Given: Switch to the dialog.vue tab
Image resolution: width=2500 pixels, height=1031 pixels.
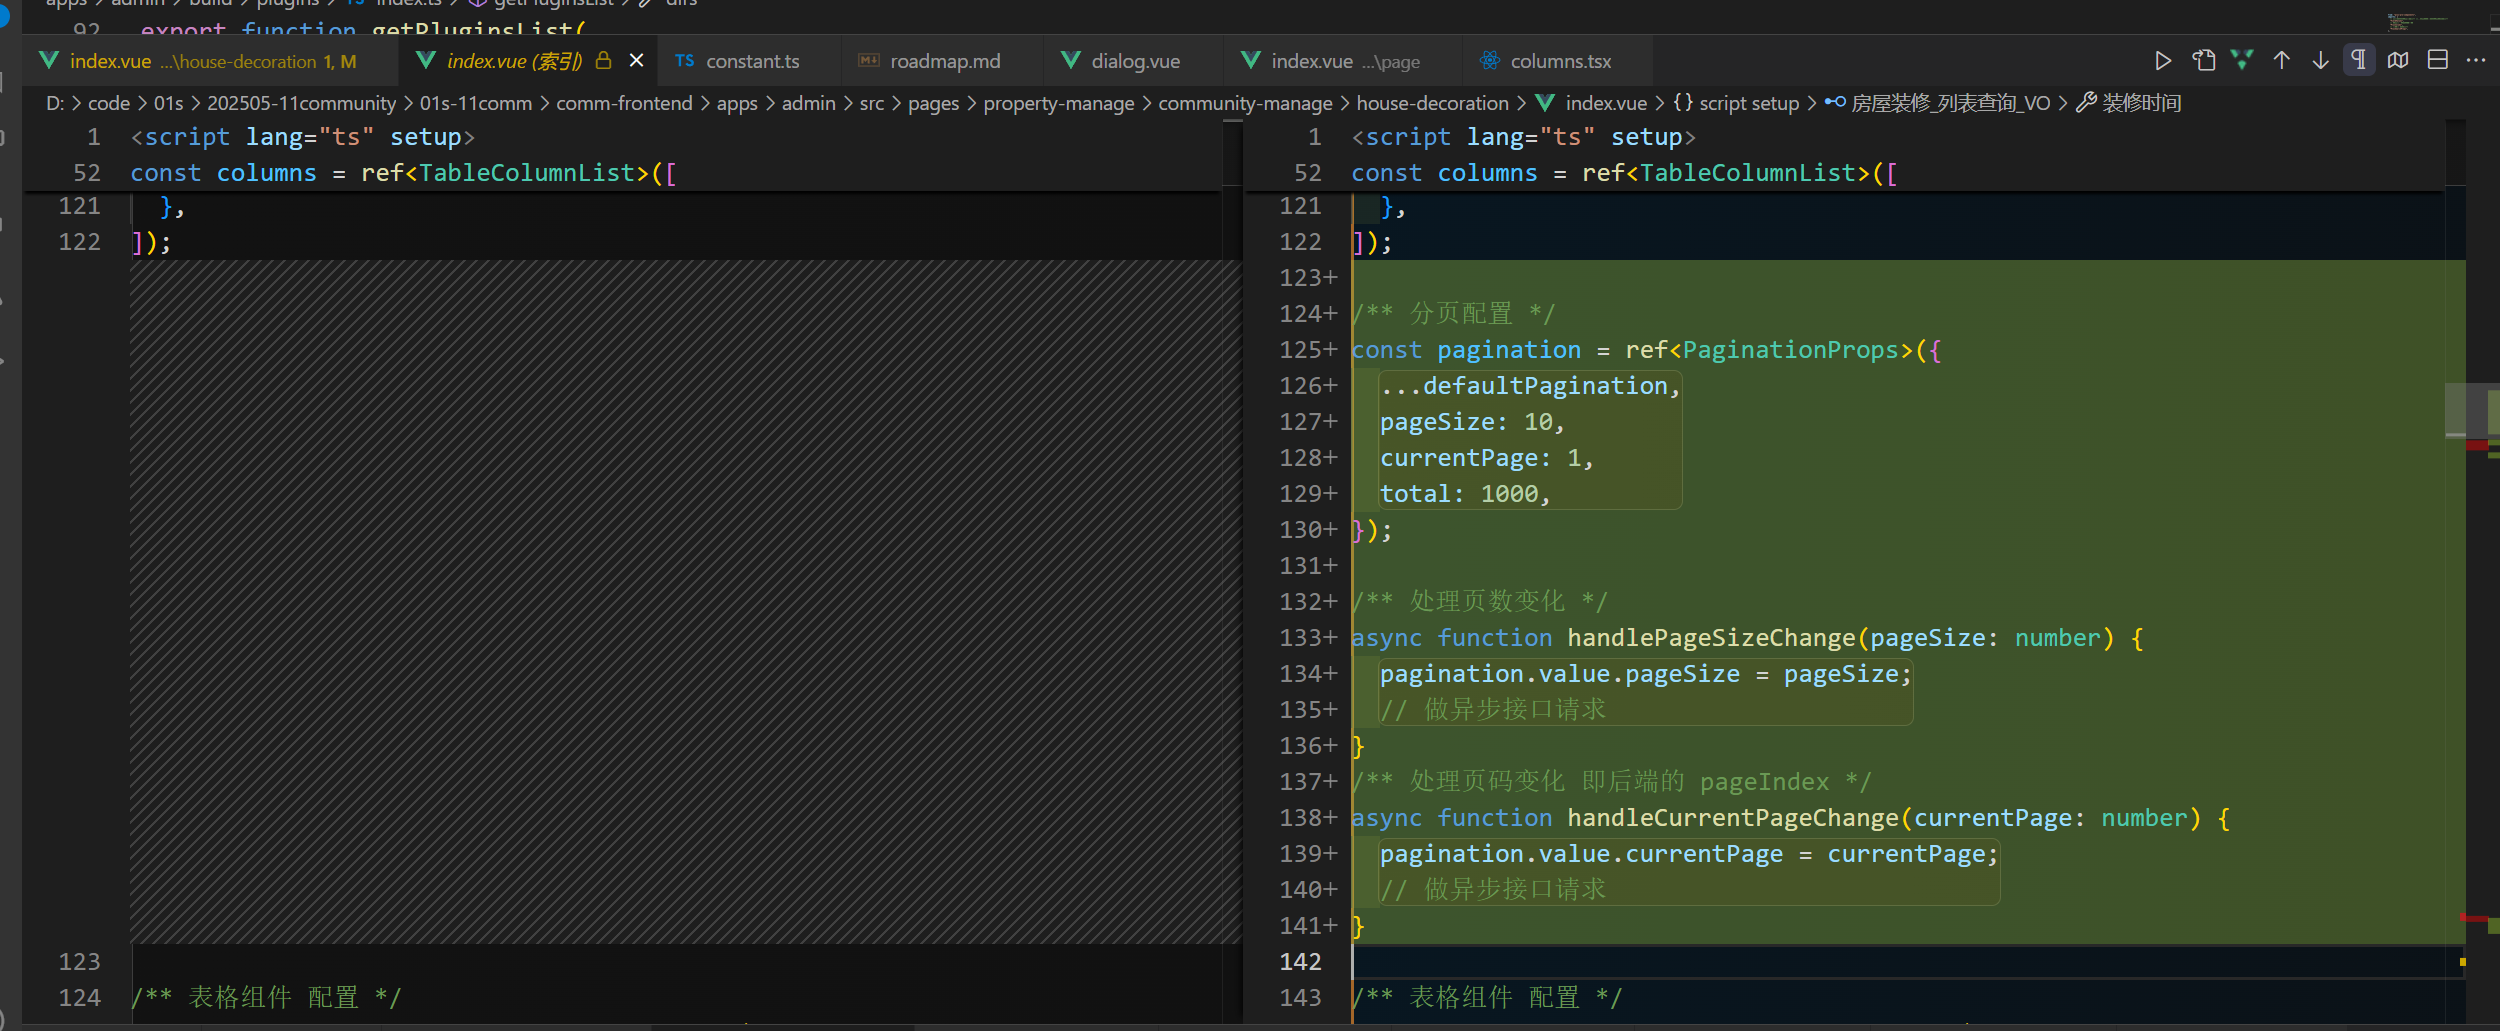Looking at the screenshot, I should pyautogui.click(x=1135, y=61).
